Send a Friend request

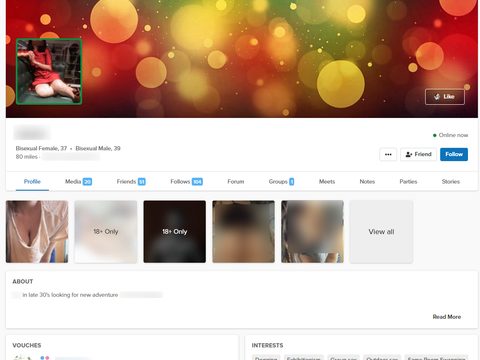[x=418, y=154]
